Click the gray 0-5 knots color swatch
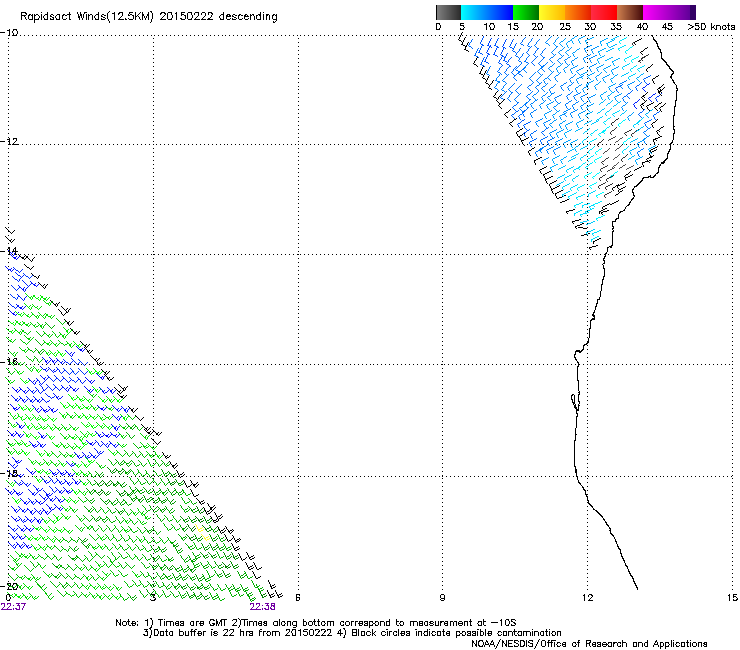 pos(448,12)
